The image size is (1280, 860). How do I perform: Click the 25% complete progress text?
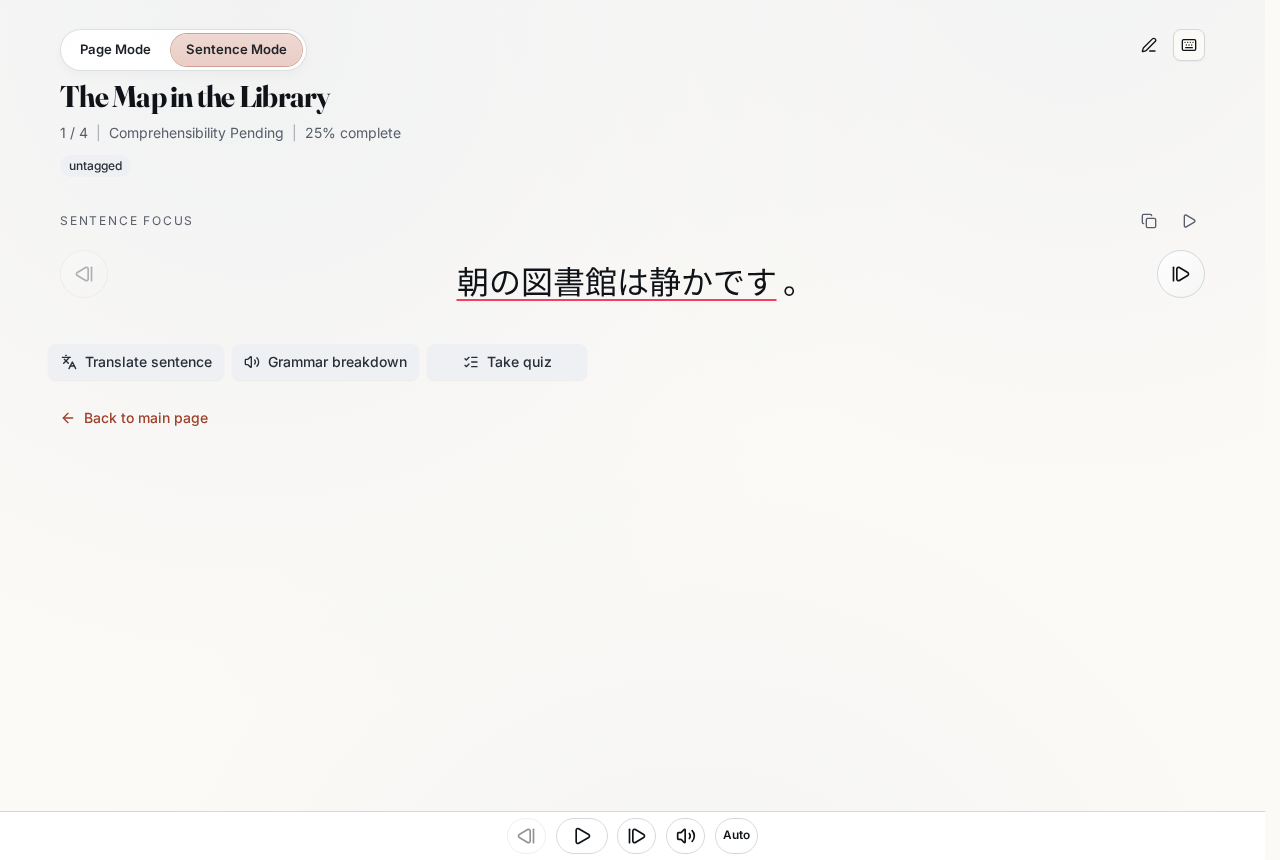(353, 133)
